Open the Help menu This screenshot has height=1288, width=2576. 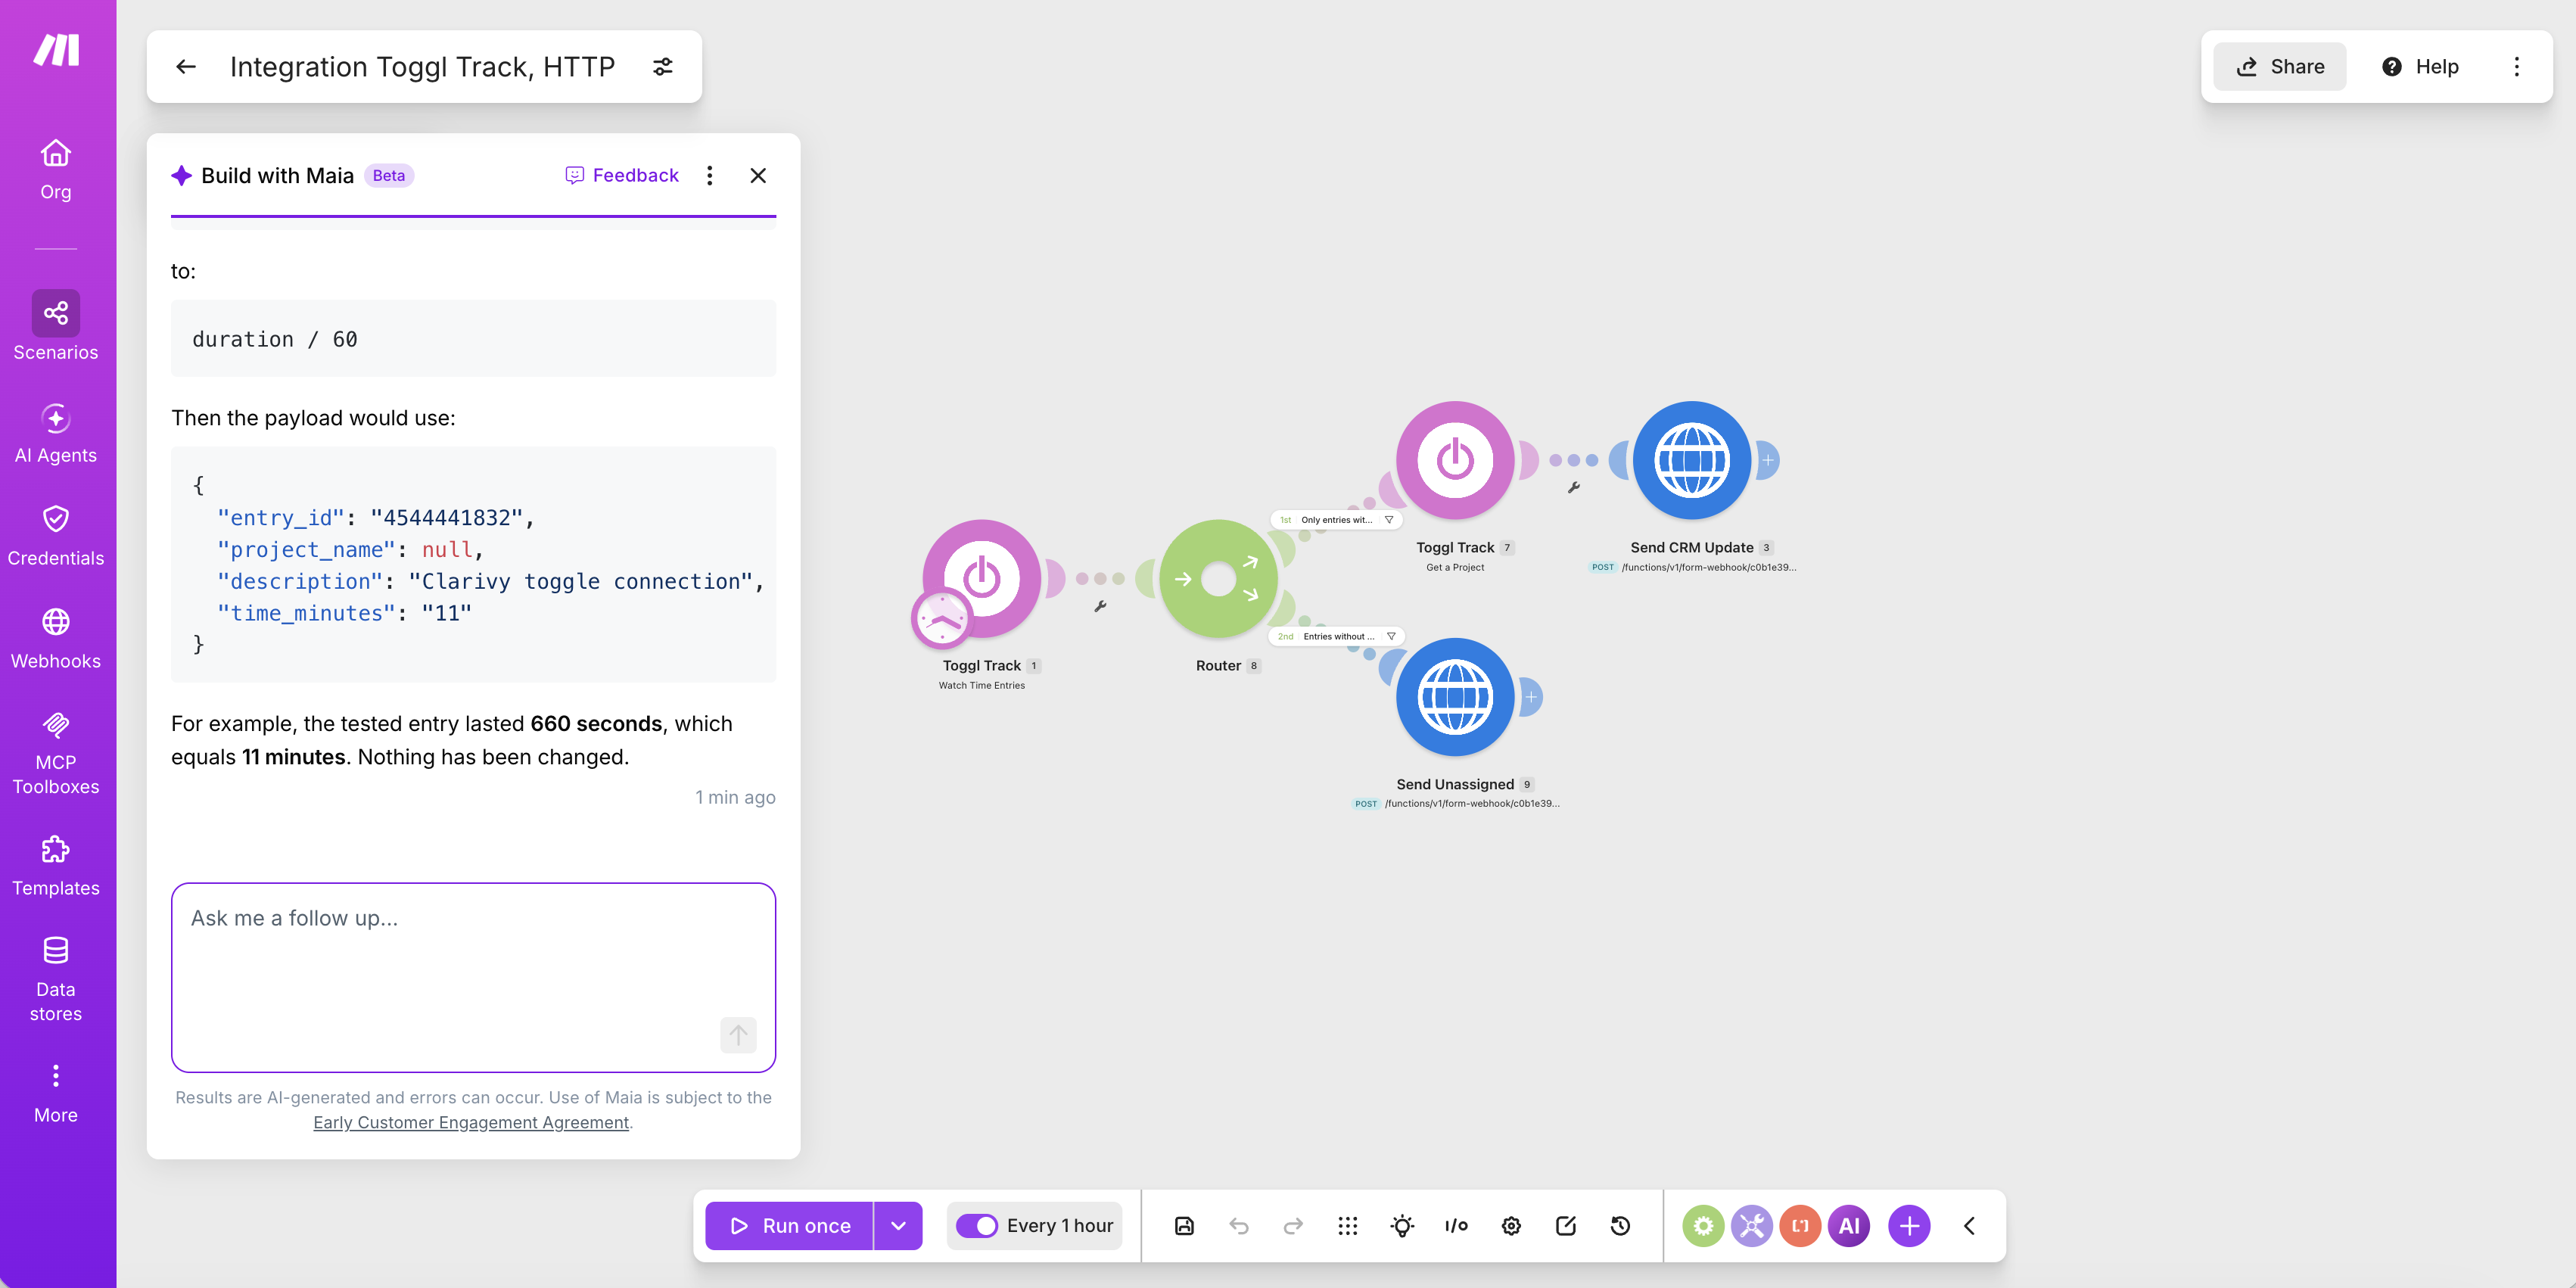click(2420, 67)
